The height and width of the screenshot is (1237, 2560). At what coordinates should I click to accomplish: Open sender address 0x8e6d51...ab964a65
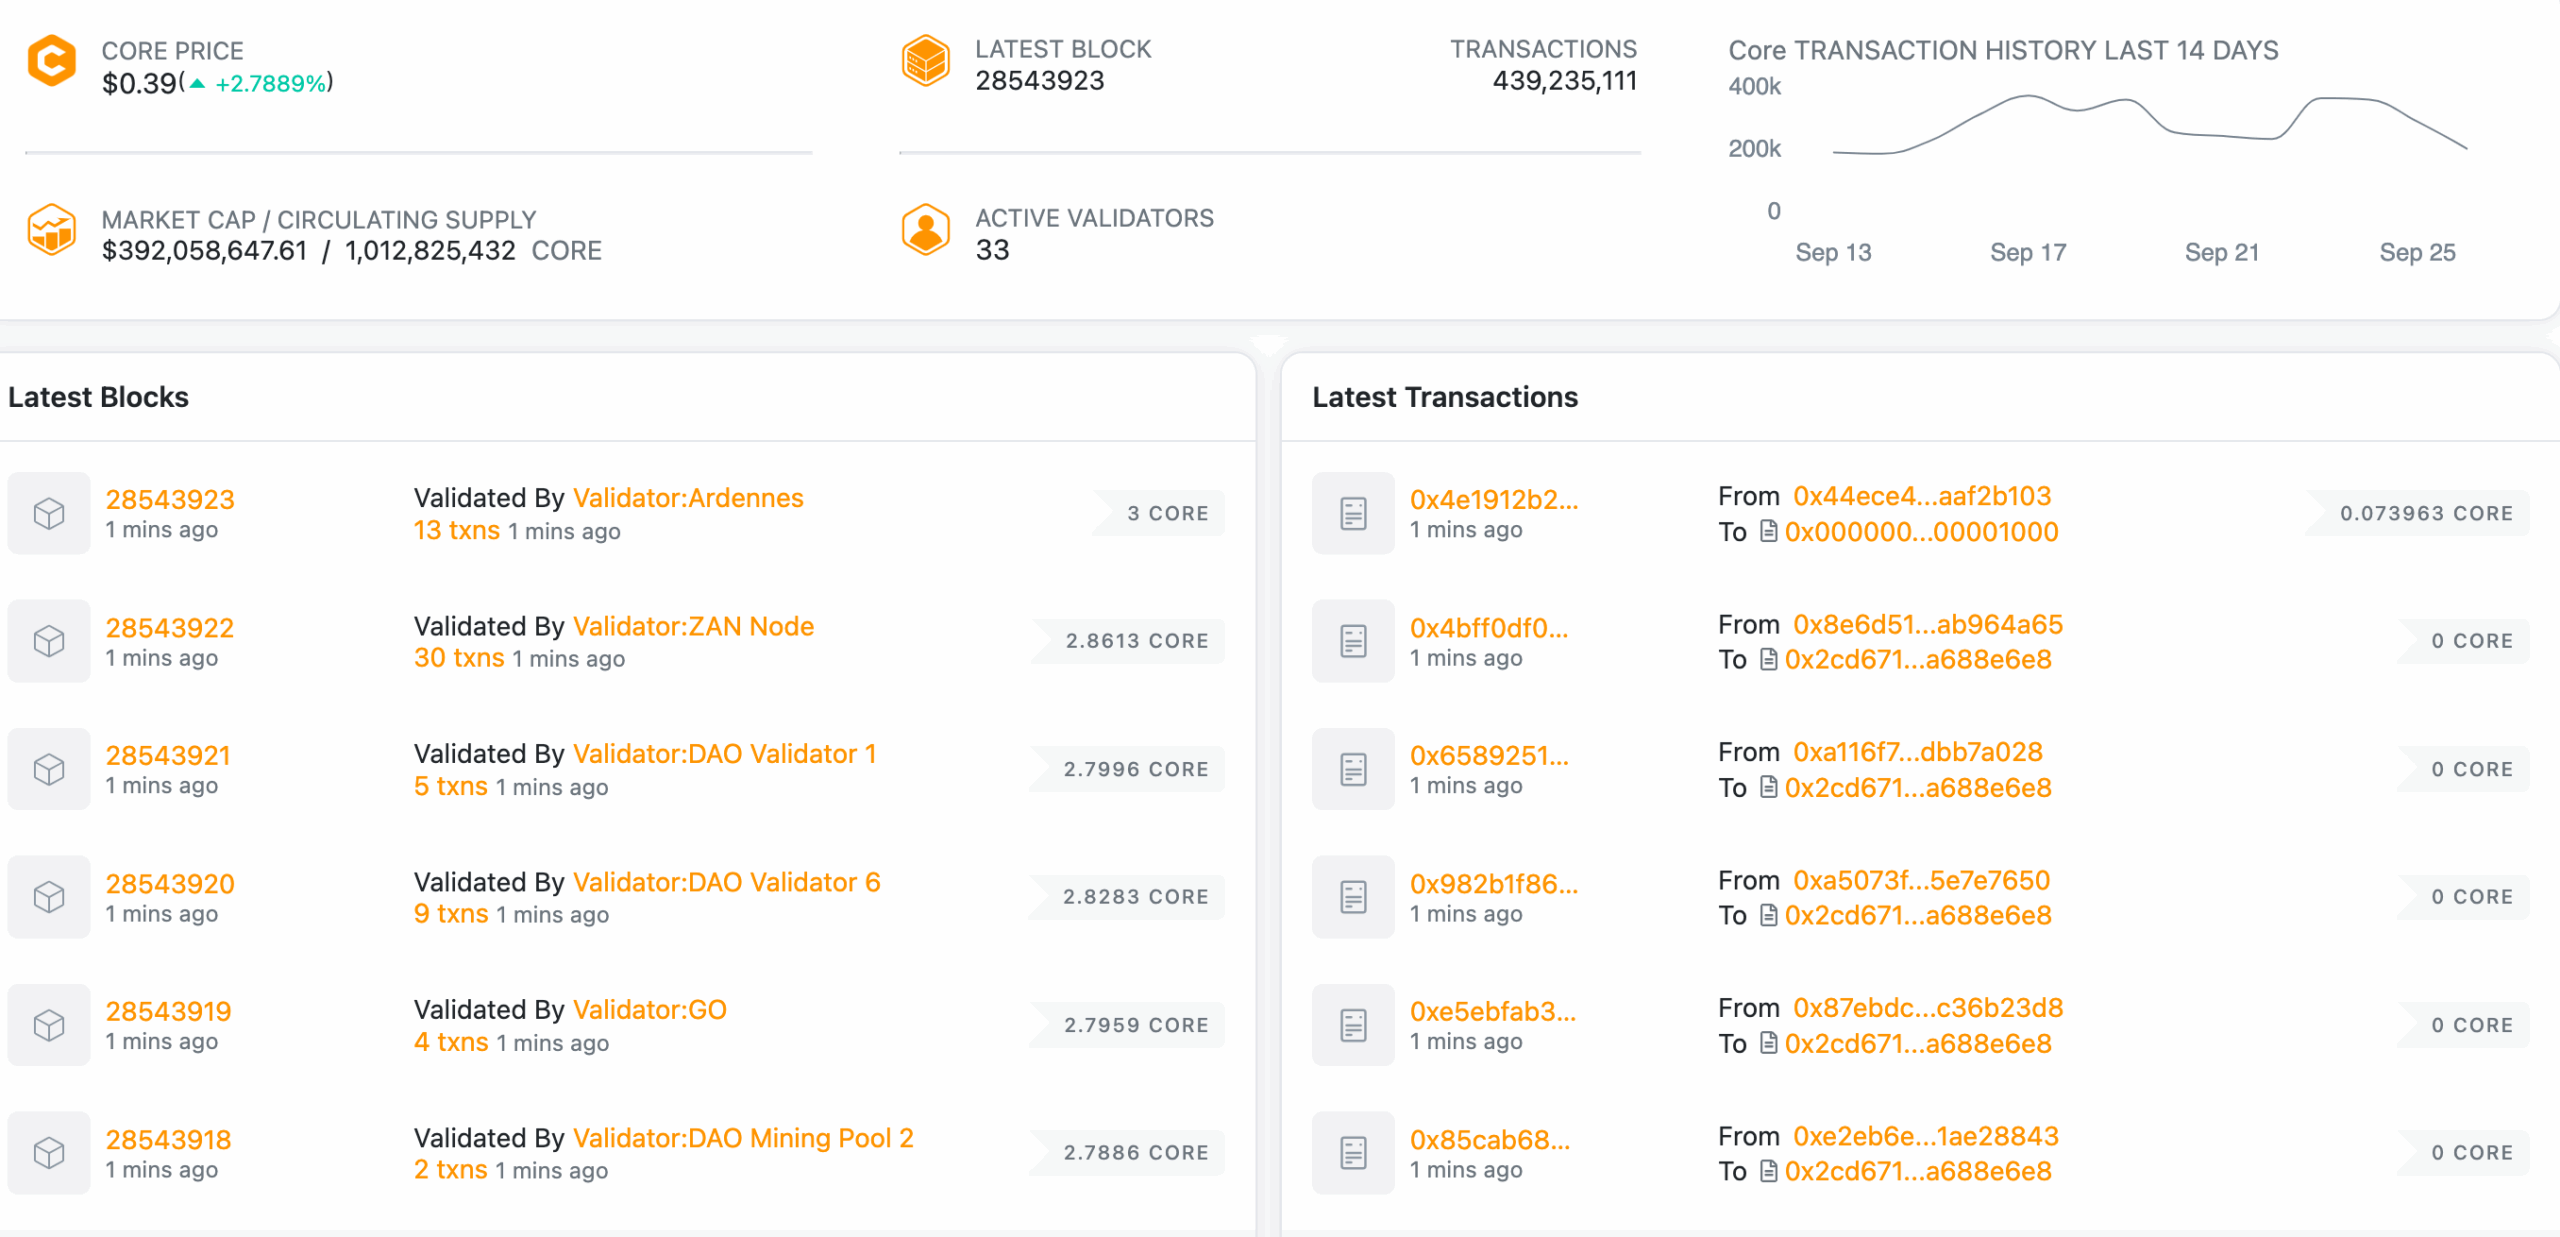[x=1927, y=625]
